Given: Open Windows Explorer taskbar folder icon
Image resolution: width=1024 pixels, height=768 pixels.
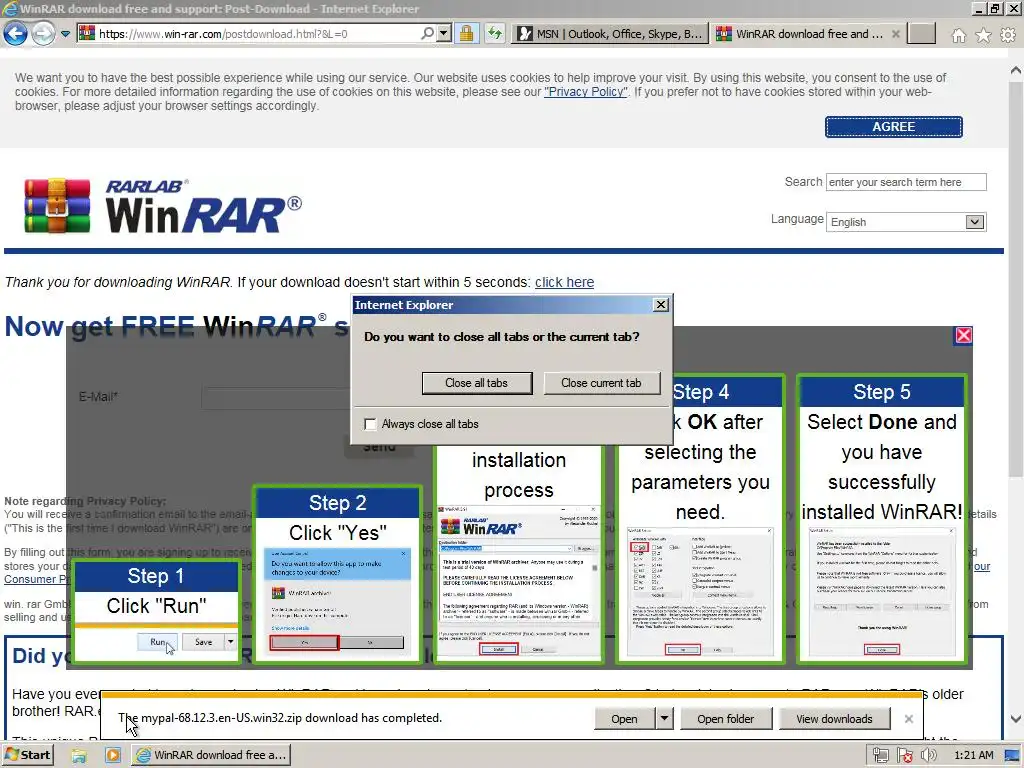Looking at the screenshot, I should click(79, 756).
